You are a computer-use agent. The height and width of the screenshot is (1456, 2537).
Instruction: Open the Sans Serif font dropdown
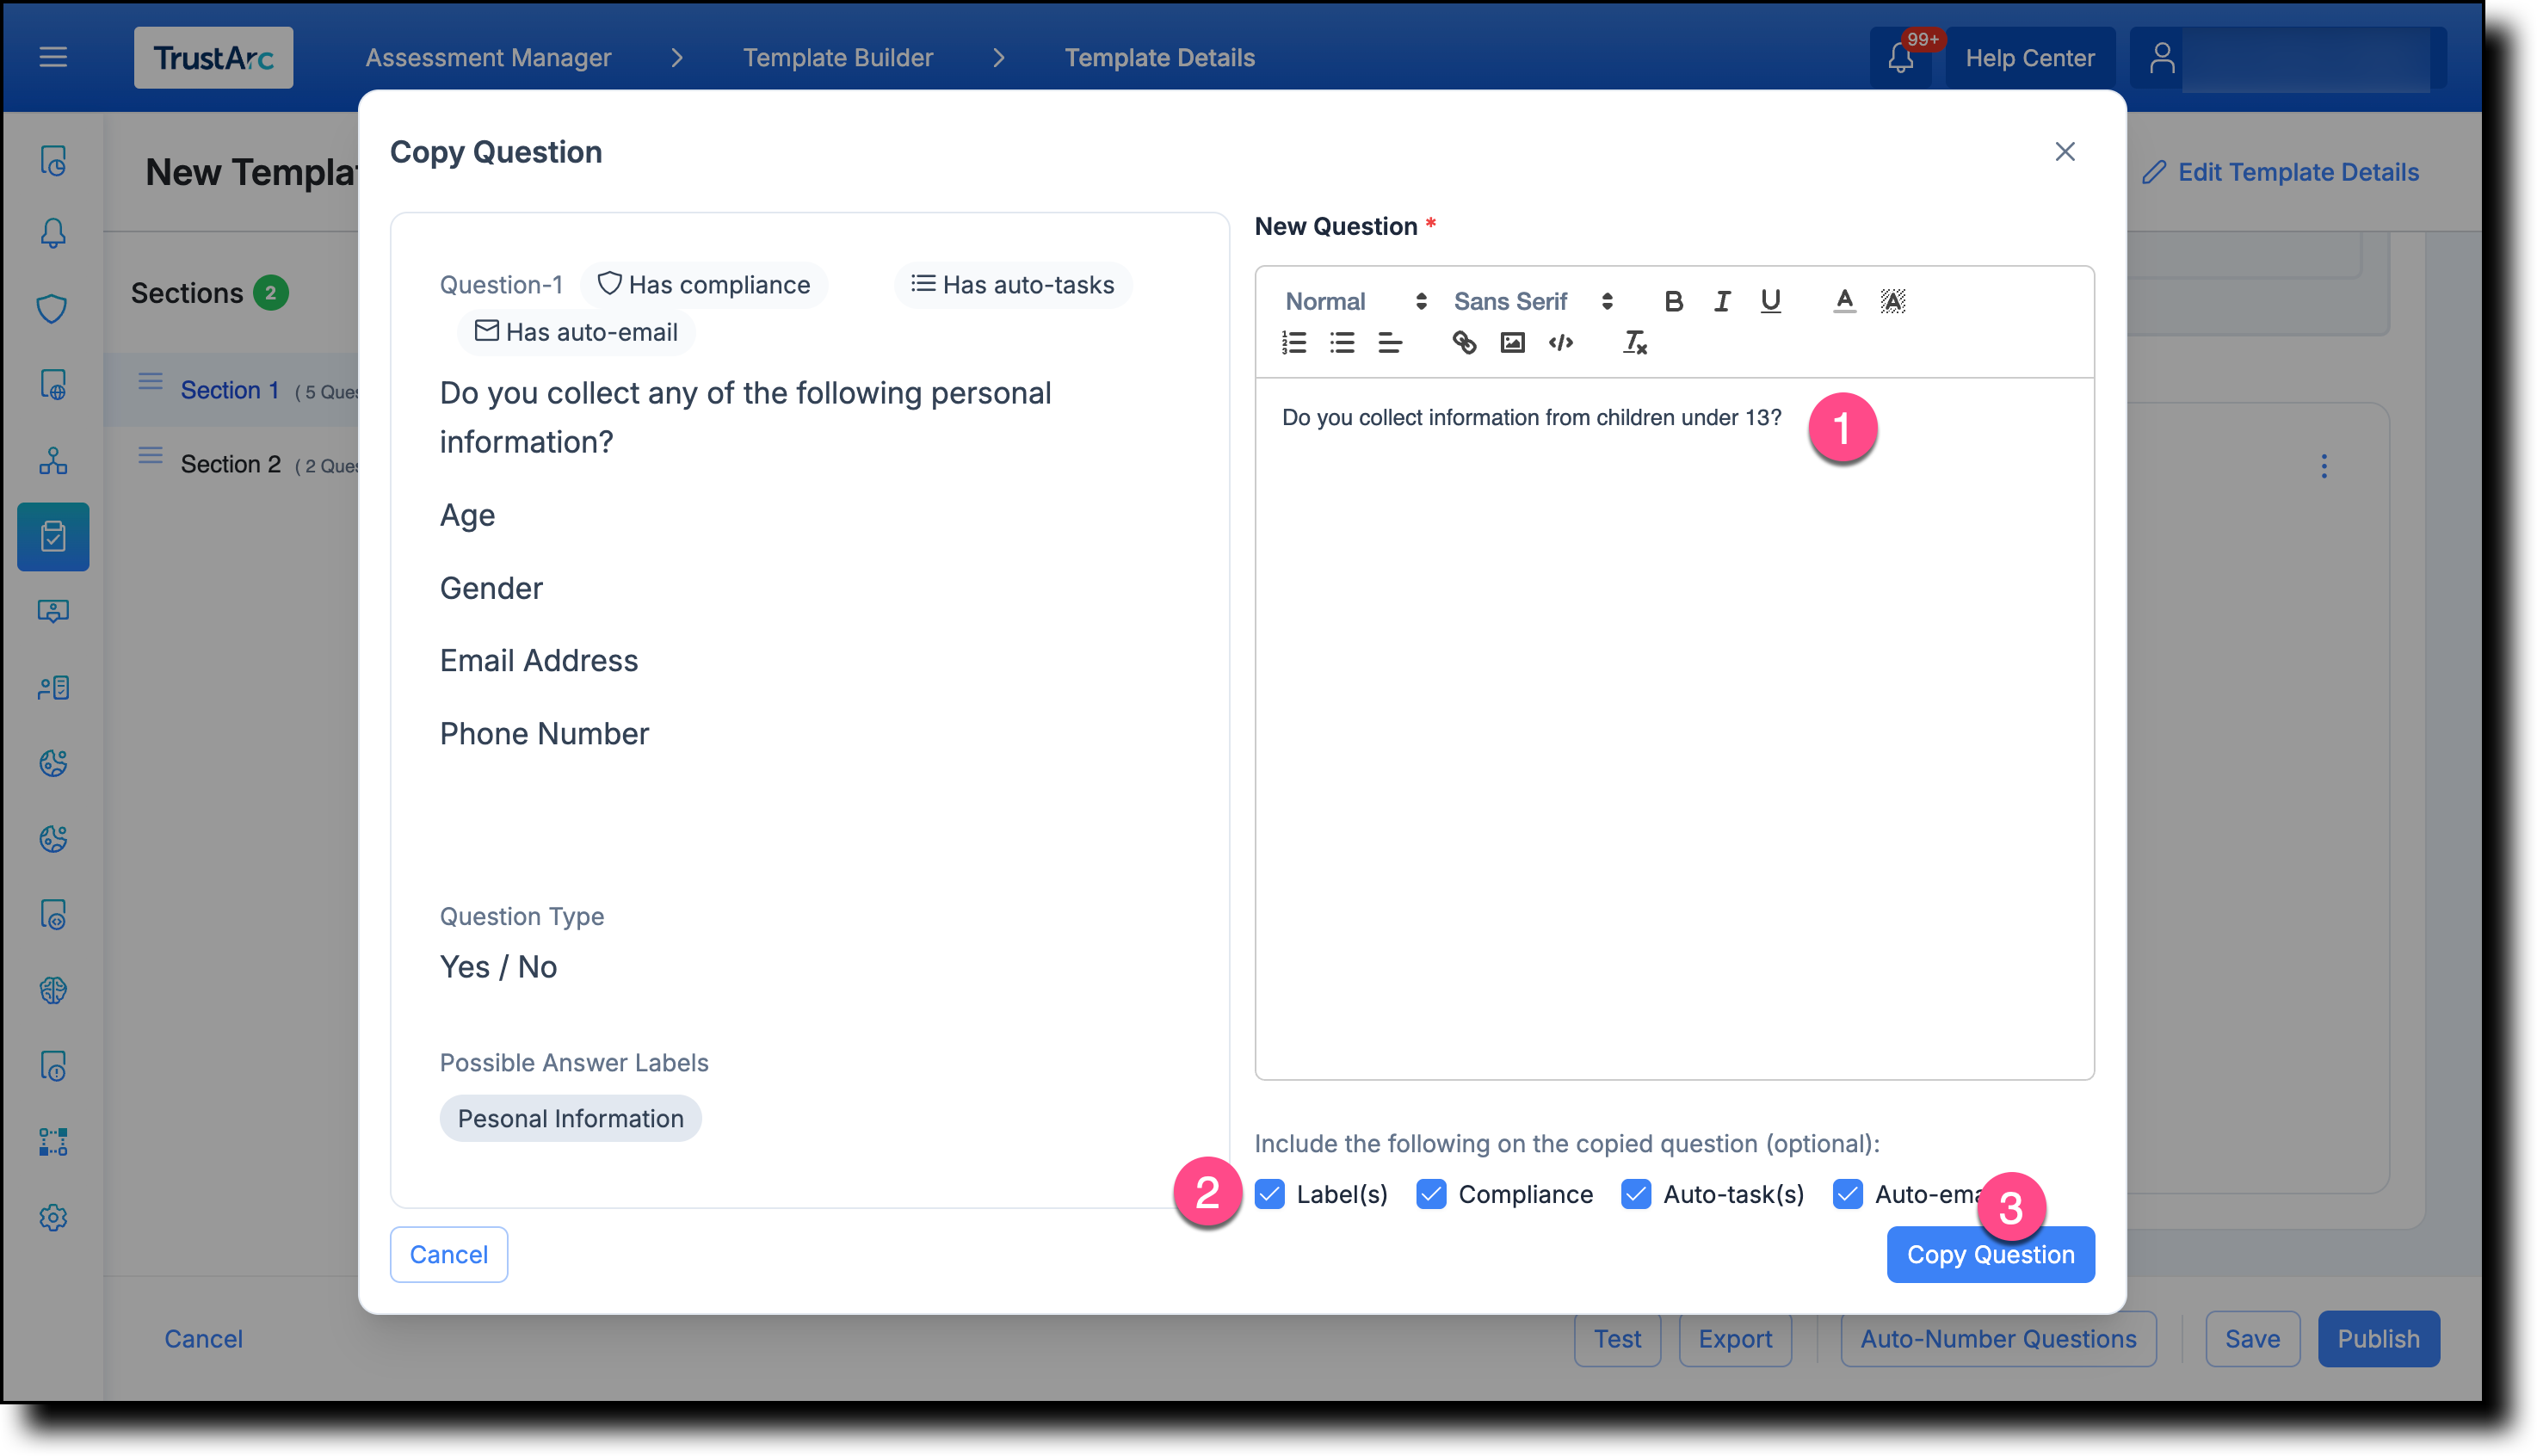(1533, 301)
